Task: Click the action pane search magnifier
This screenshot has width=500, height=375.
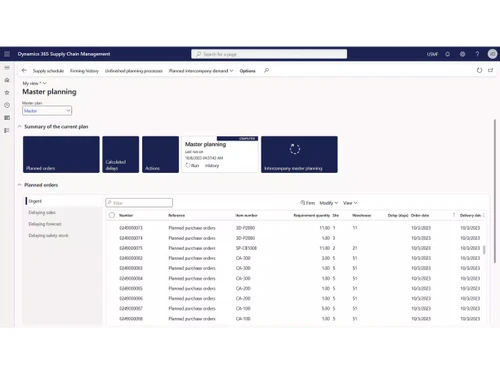Action: (x=266, y=70)
